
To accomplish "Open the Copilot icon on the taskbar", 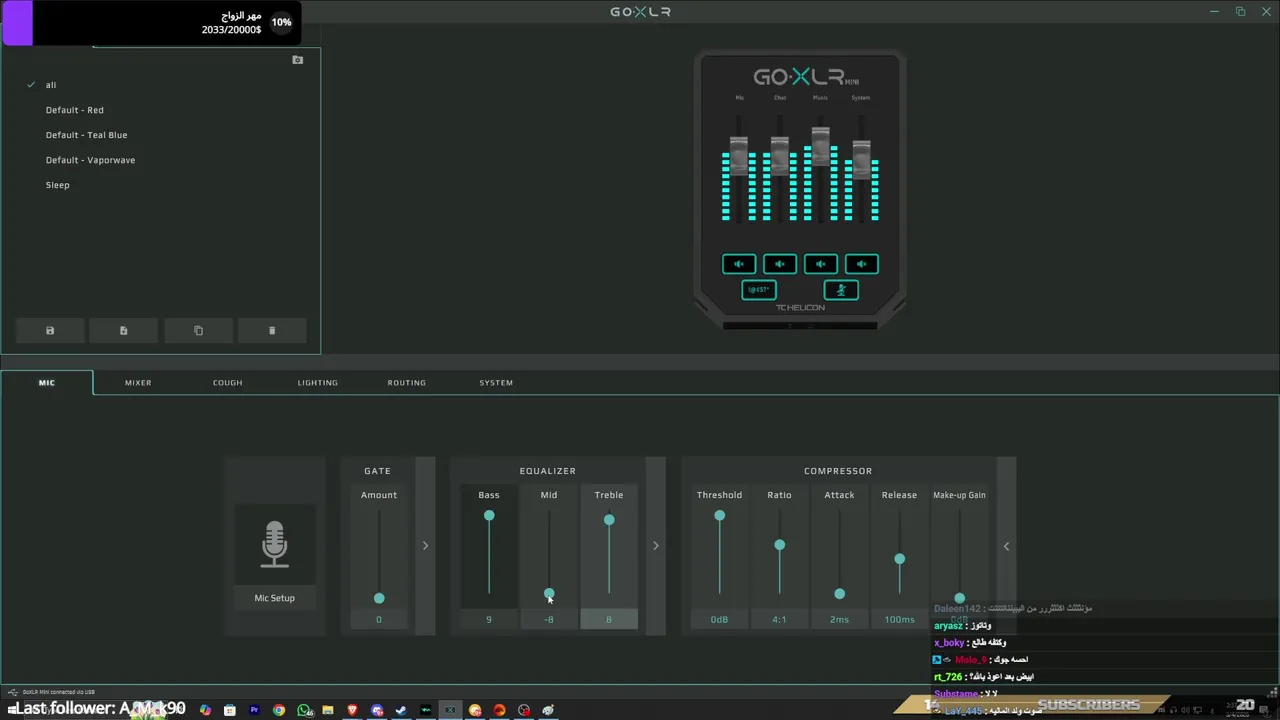I will pos(205,710).
